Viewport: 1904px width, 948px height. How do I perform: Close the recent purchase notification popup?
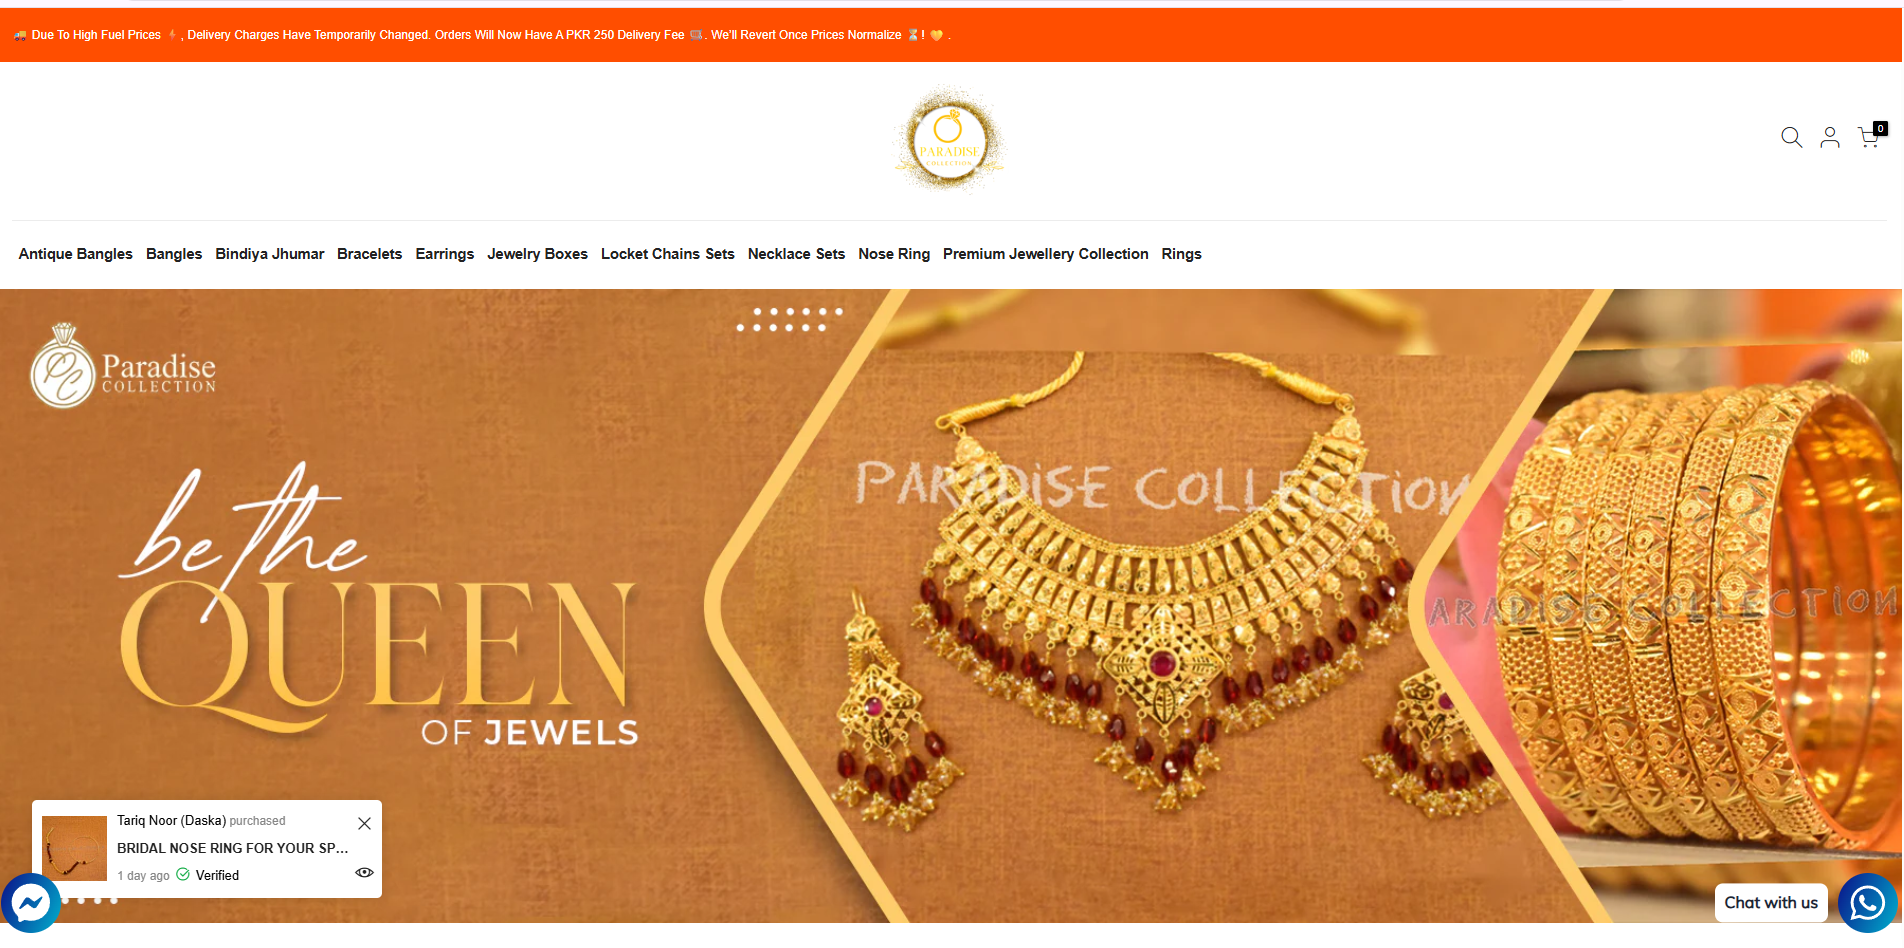click(364, 823)
